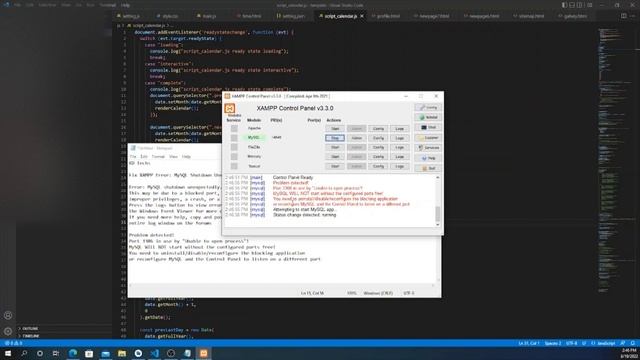
Task: Open Help from XAMPP side panel
Action: point(428,158)
